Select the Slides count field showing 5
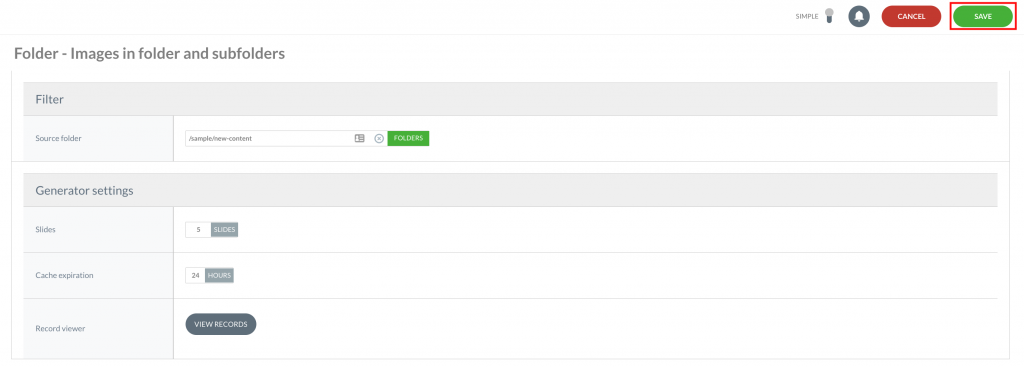 198,230
